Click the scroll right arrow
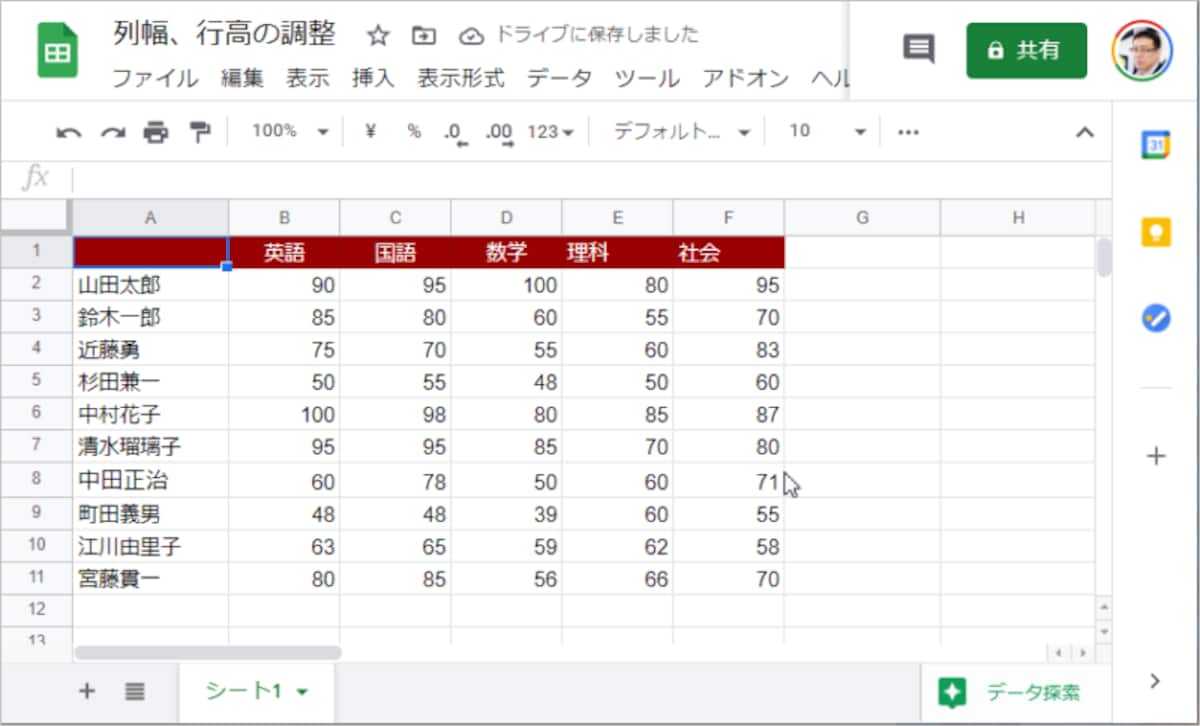 tap(1082, 653)
